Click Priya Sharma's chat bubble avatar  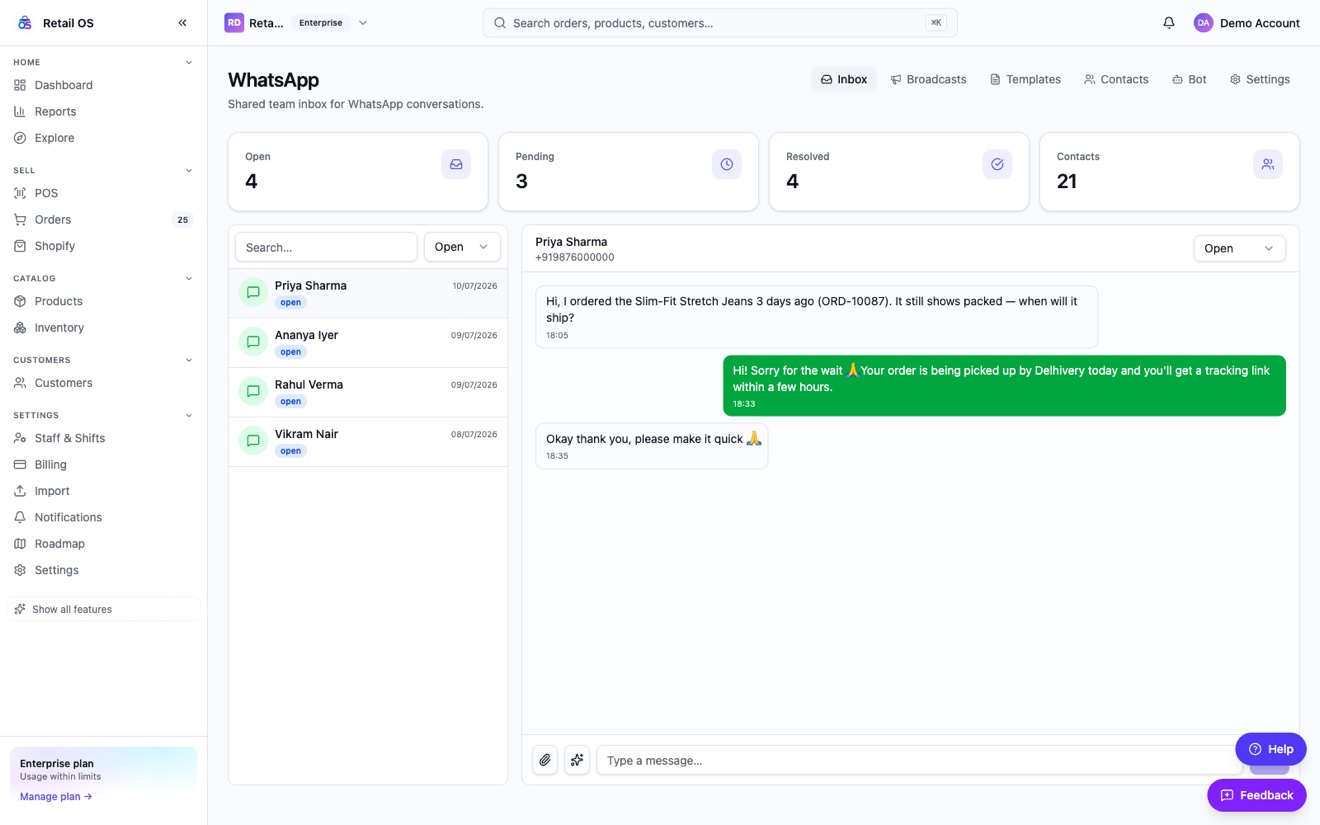point(253,292)
